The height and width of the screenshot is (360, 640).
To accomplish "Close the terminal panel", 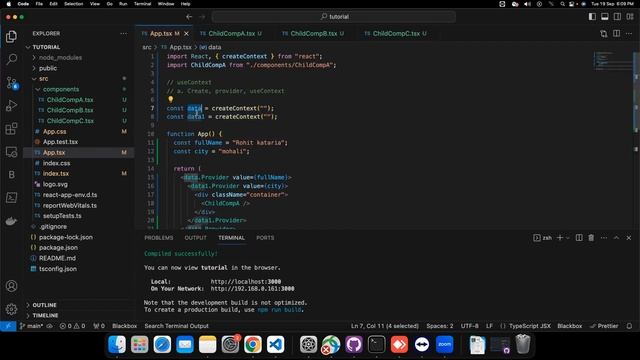I will [629, 238].
